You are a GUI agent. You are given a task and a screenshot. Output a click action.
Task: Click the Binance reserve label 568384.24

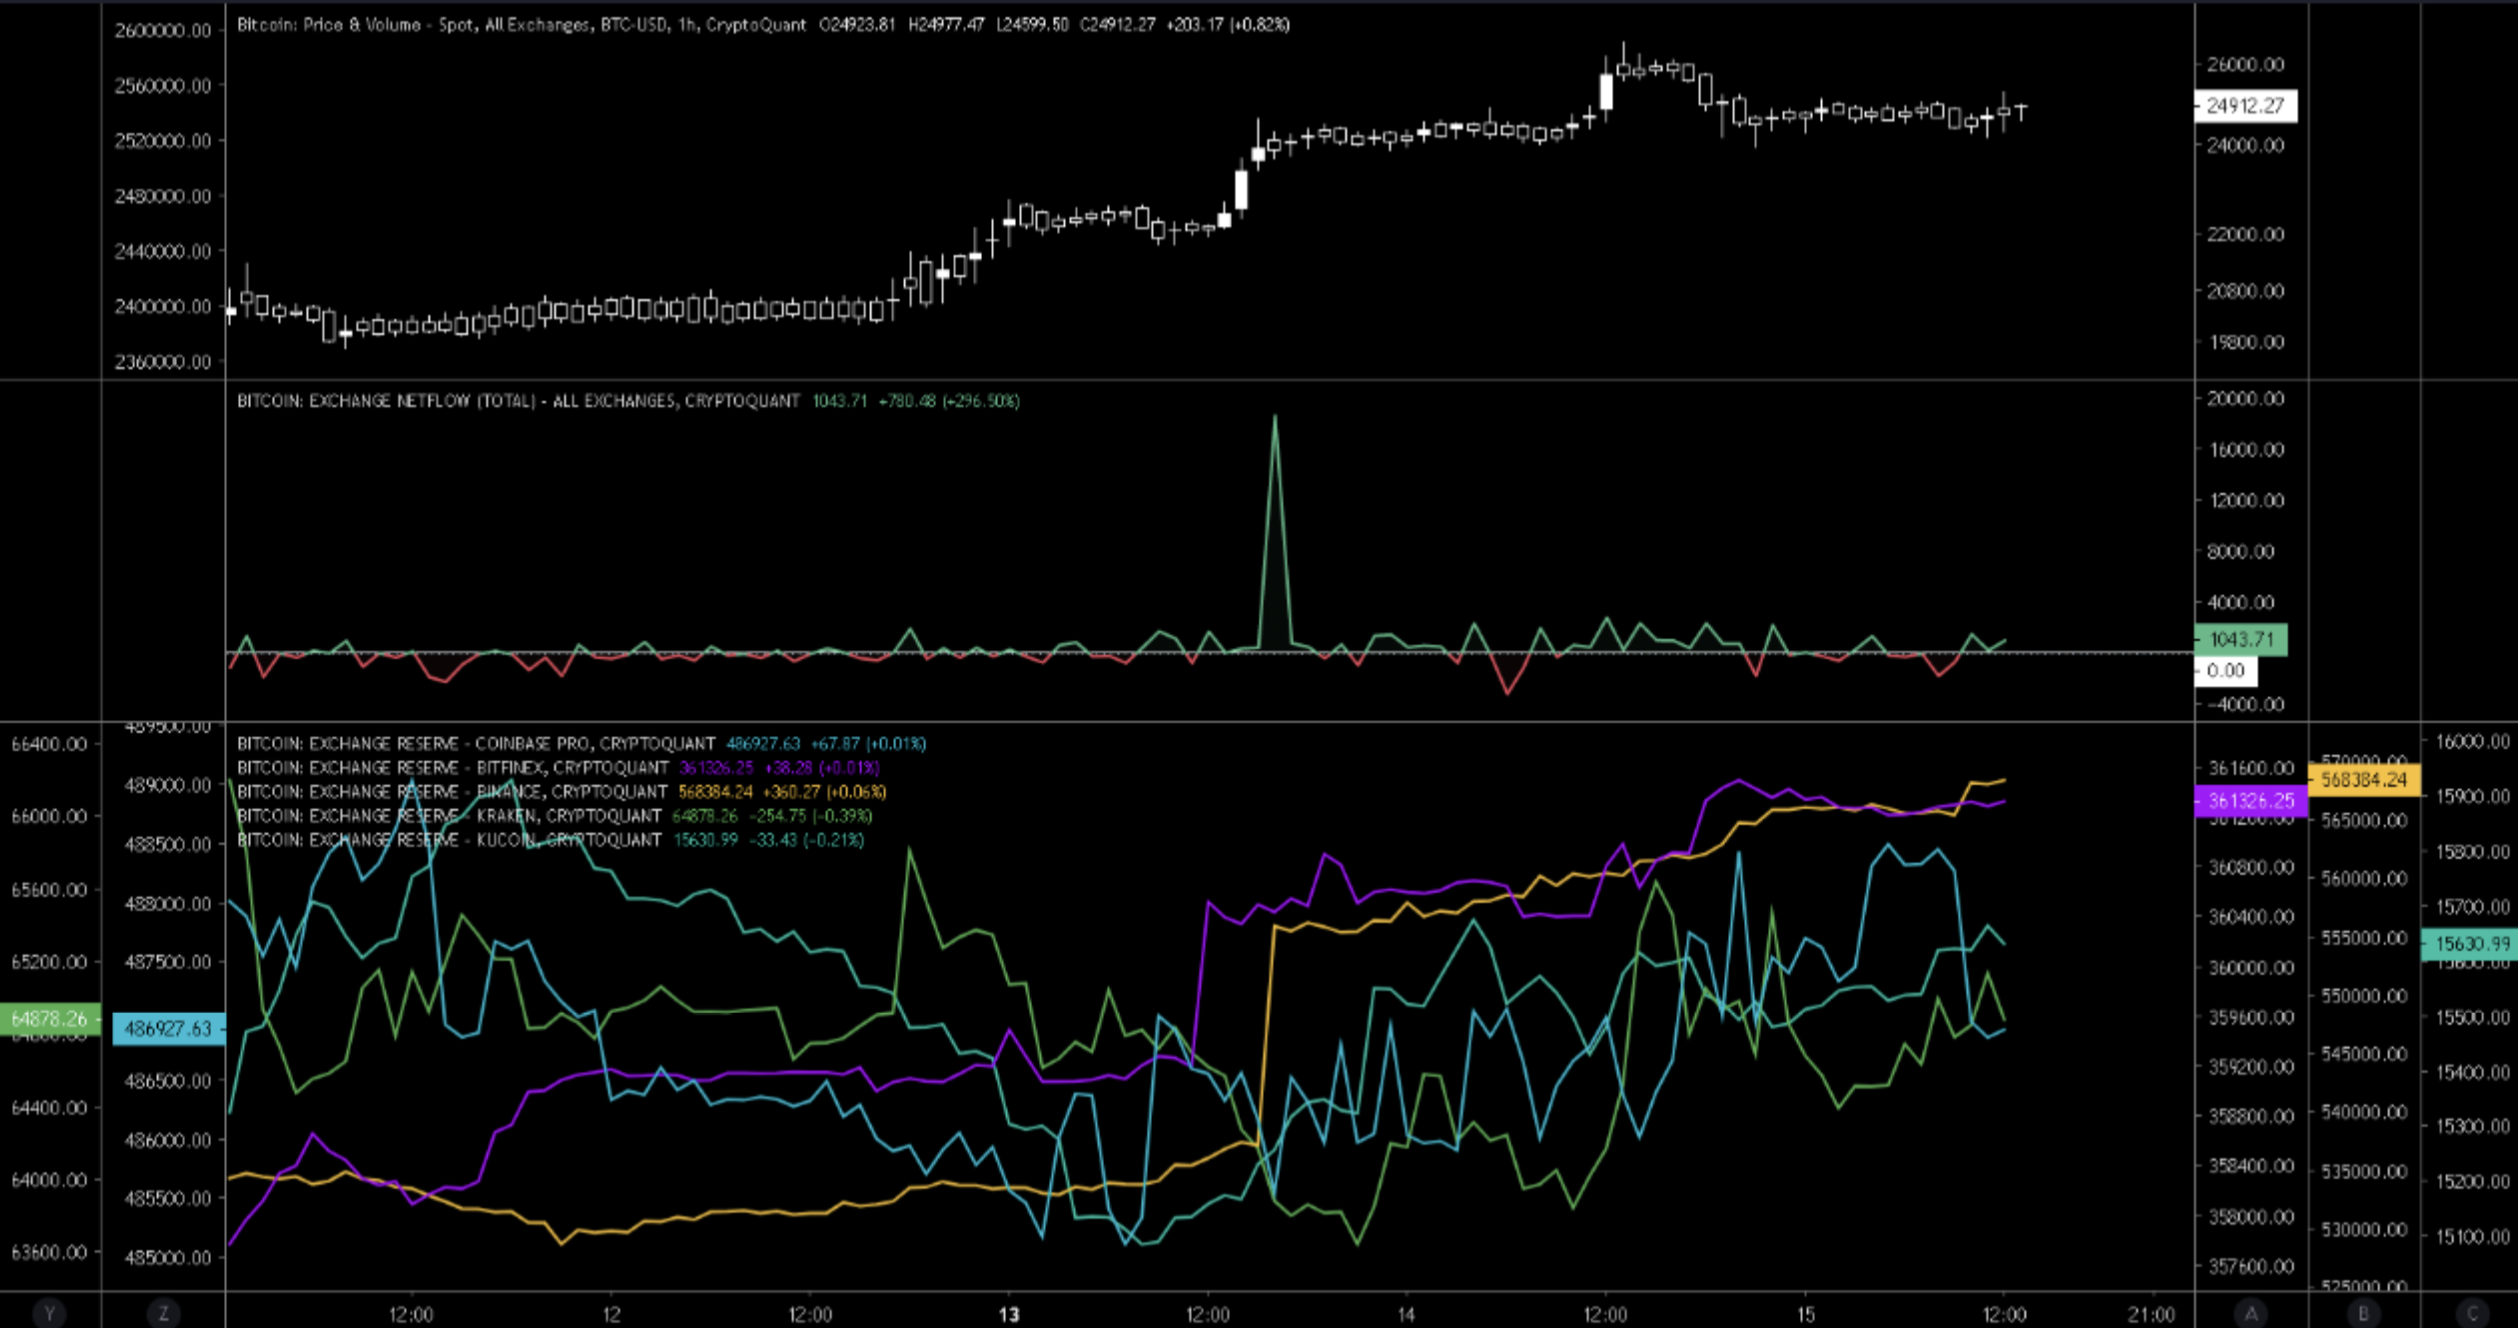click(2364, 780)
